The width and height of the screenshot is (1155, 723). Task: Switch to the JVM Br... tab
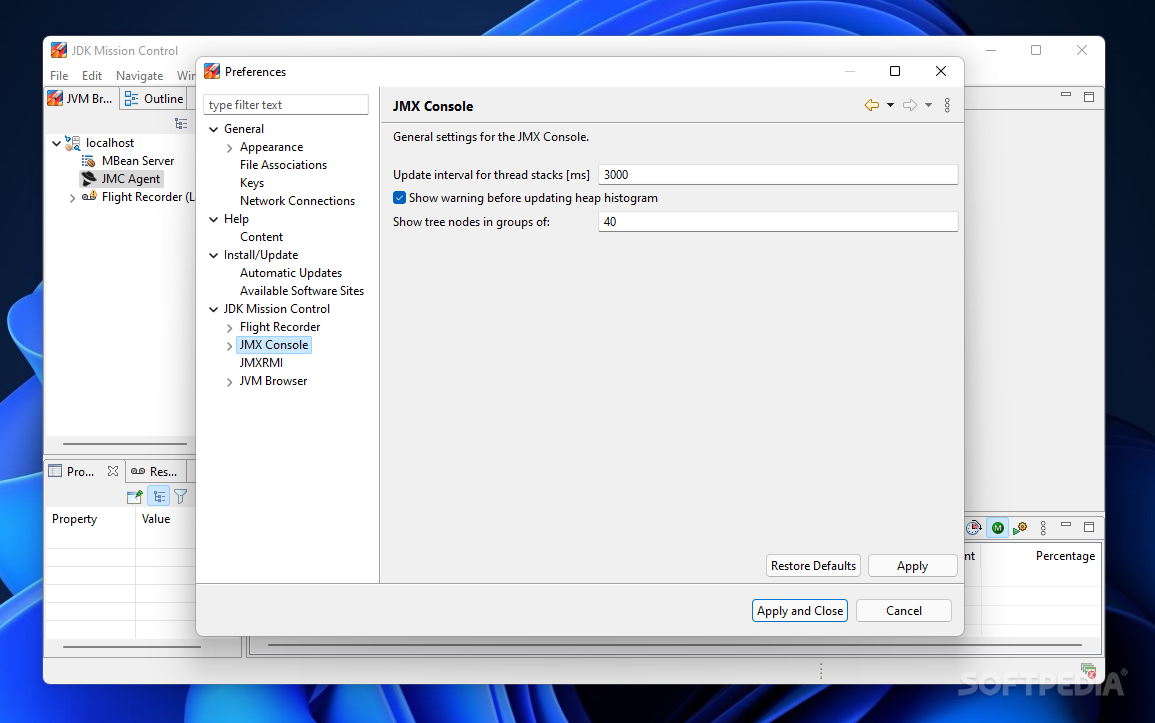tap(80, 99)
